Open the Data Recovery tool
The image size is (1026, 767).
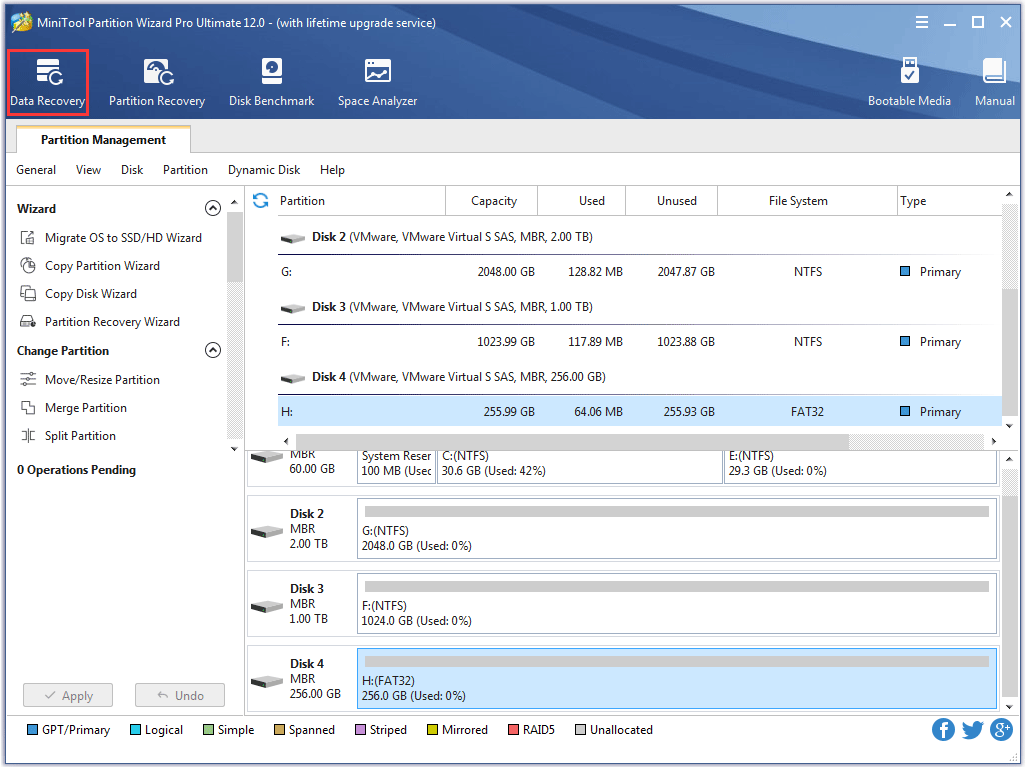pyautogui.click(x=47, y=81)
